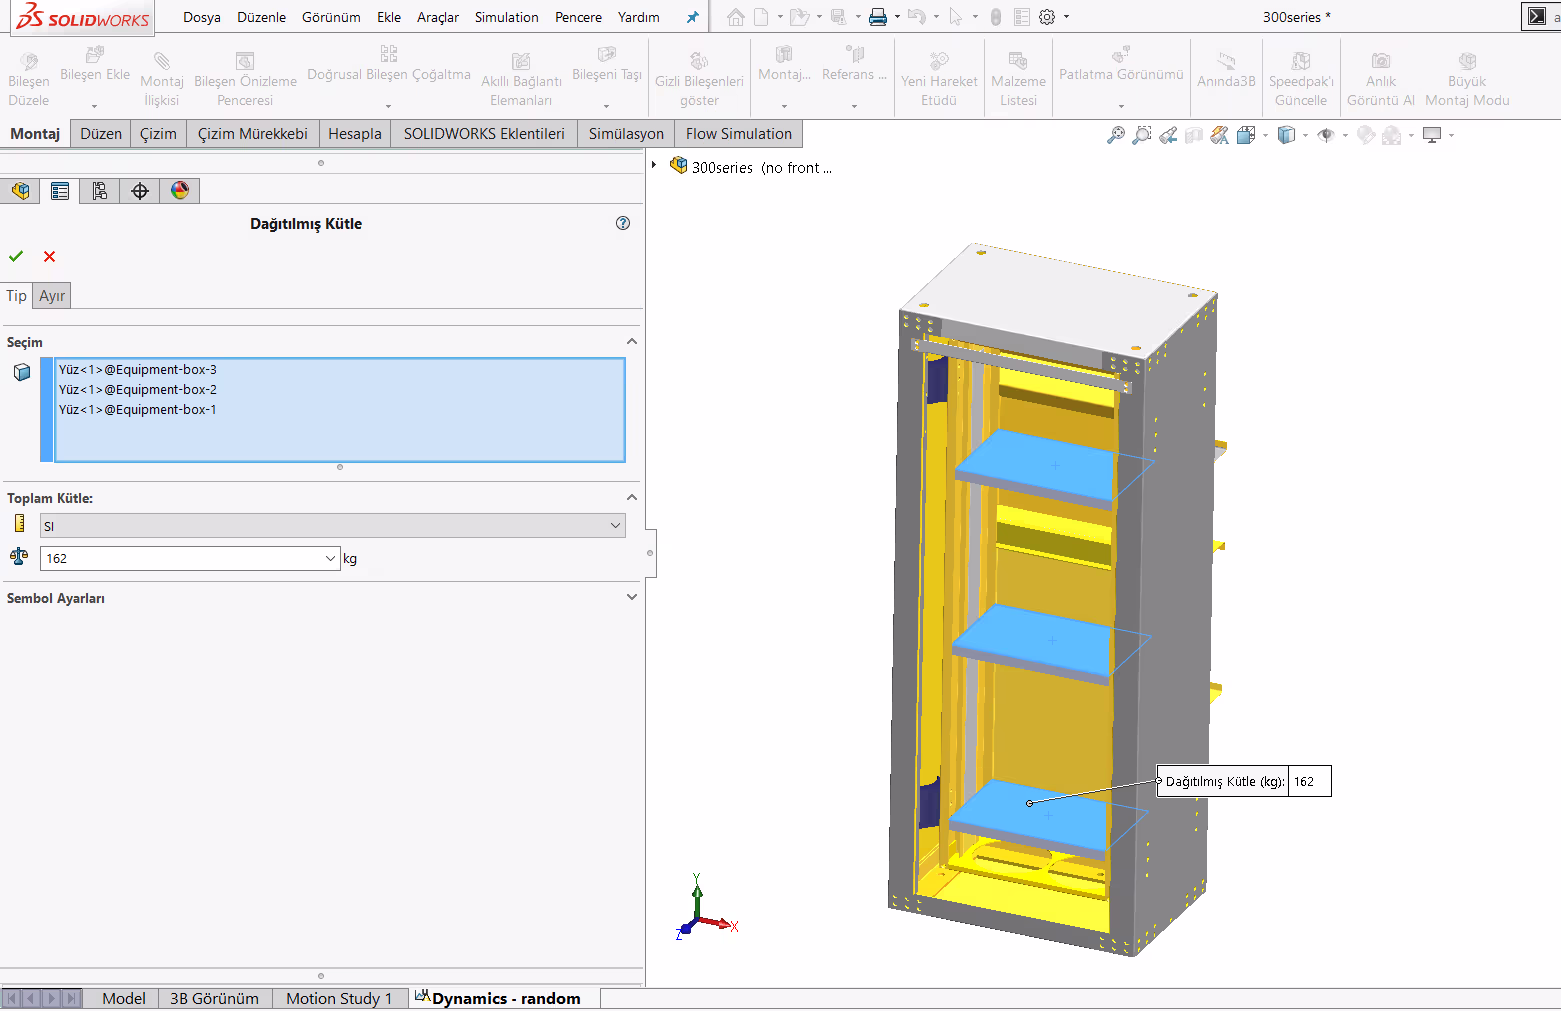Open the Dağıtılmış Kütle help icon

(x=623, y=223)
